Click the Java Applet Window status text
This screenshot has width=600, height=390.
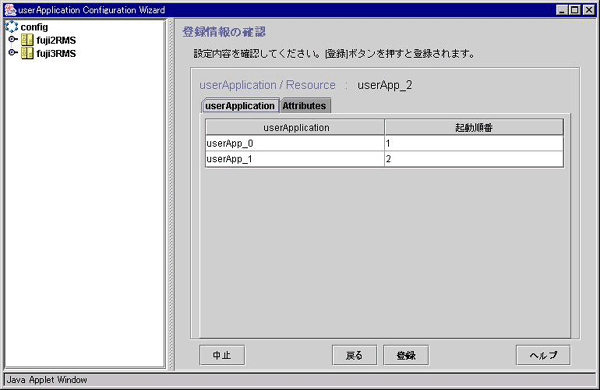pos(47,380)
